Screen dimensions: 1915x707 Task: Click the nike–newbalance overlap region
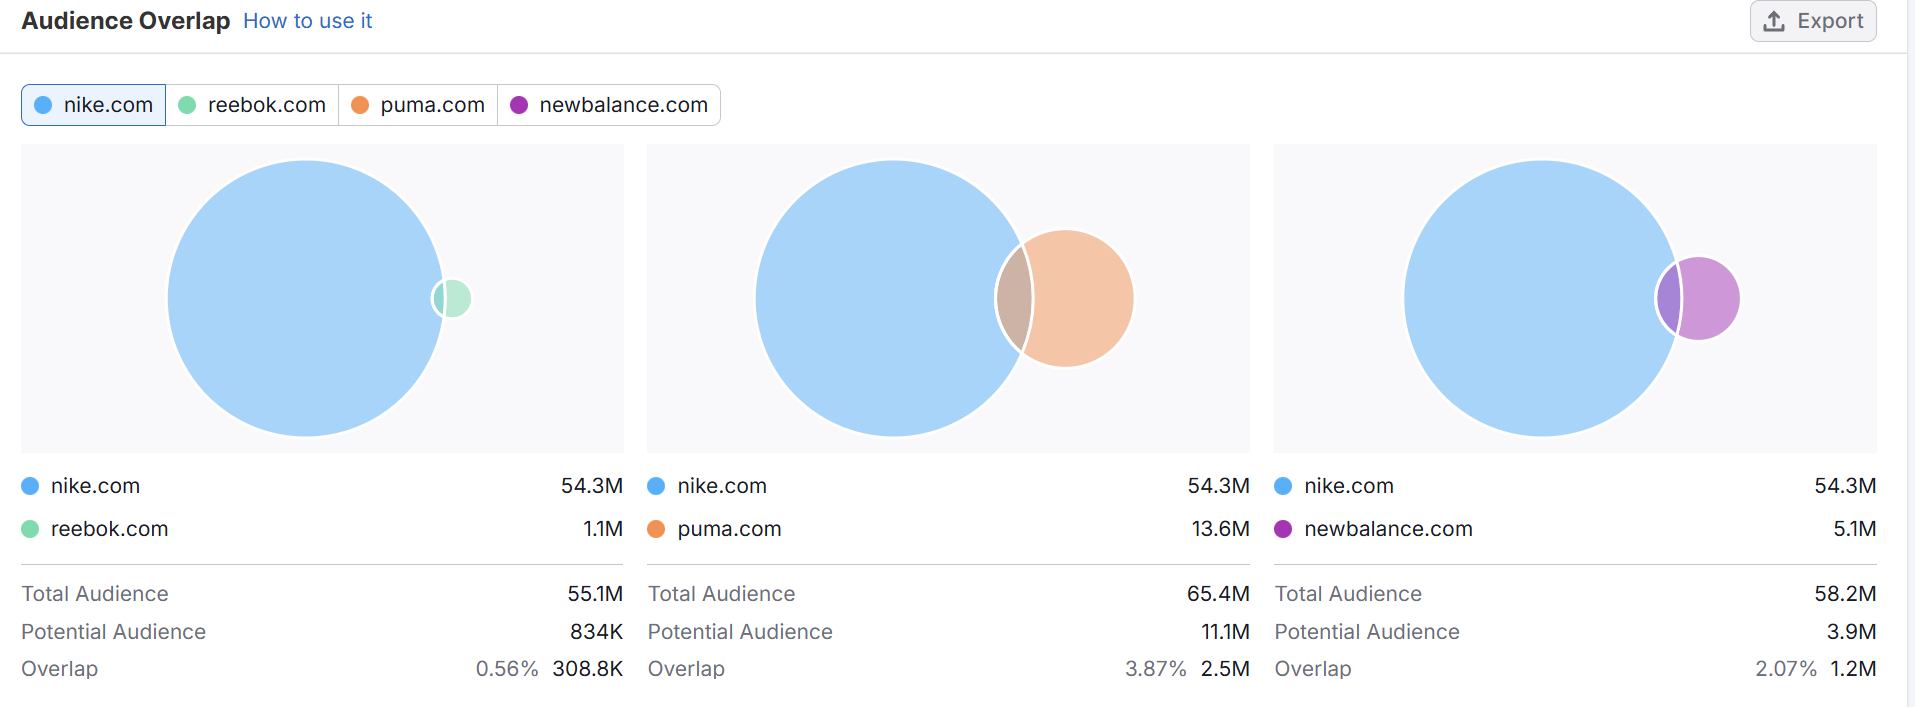tap(1668, 298)
